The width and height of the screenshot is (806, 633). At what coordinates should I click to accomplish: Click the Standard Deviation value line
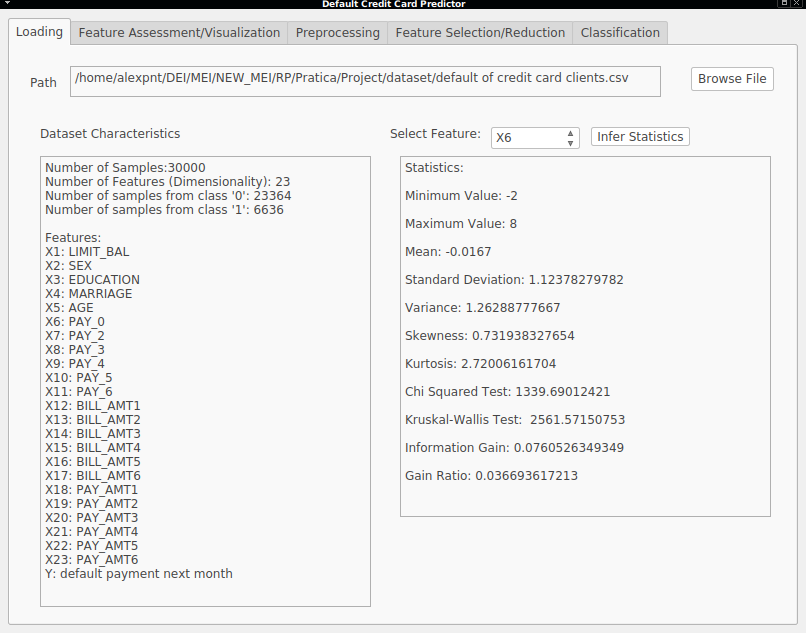pos(514,280)
